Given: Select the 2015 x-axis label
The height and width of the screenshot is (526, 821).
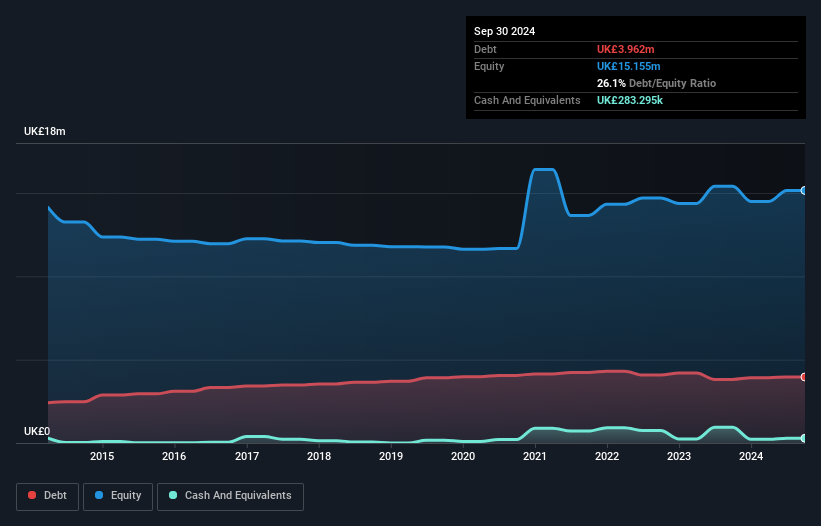Looking at the screenshot, I should 102,456.
